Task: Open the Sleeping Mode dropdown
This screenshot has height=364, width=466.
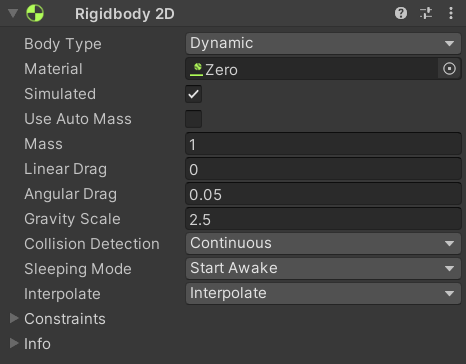Action: 323,268
